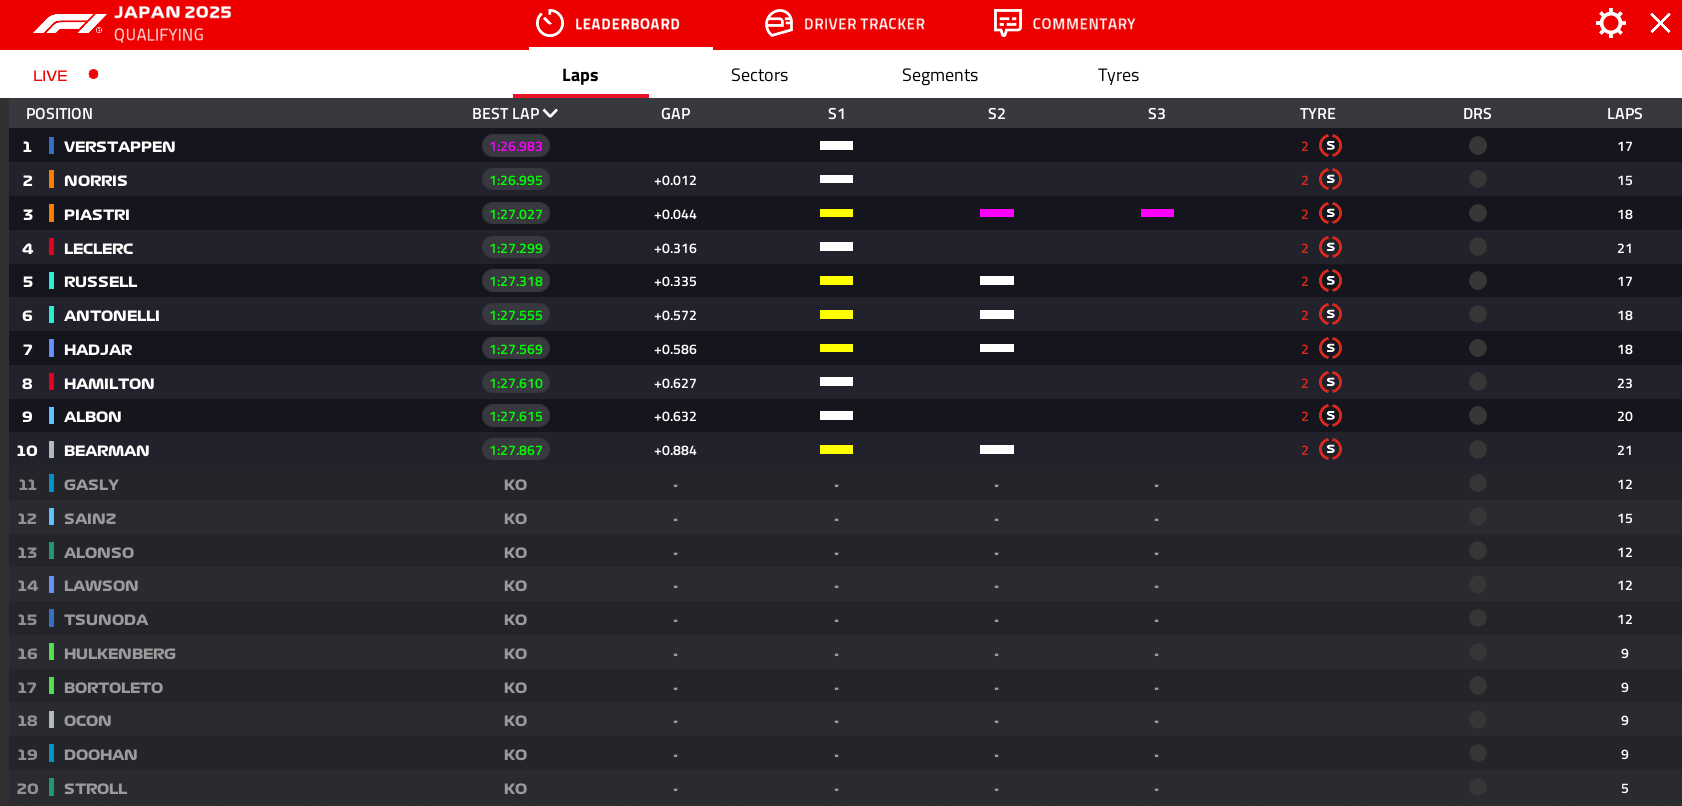The height and width of the screenshot is (806, 1682).
Task: Click Norris's +0.012 gap value
Action: coord(675,180)
